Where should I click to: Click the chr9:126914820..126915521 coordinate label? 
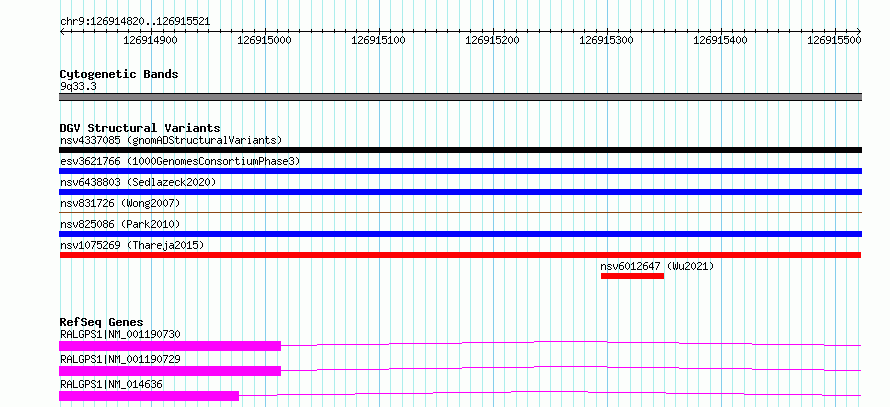[135, 22]
